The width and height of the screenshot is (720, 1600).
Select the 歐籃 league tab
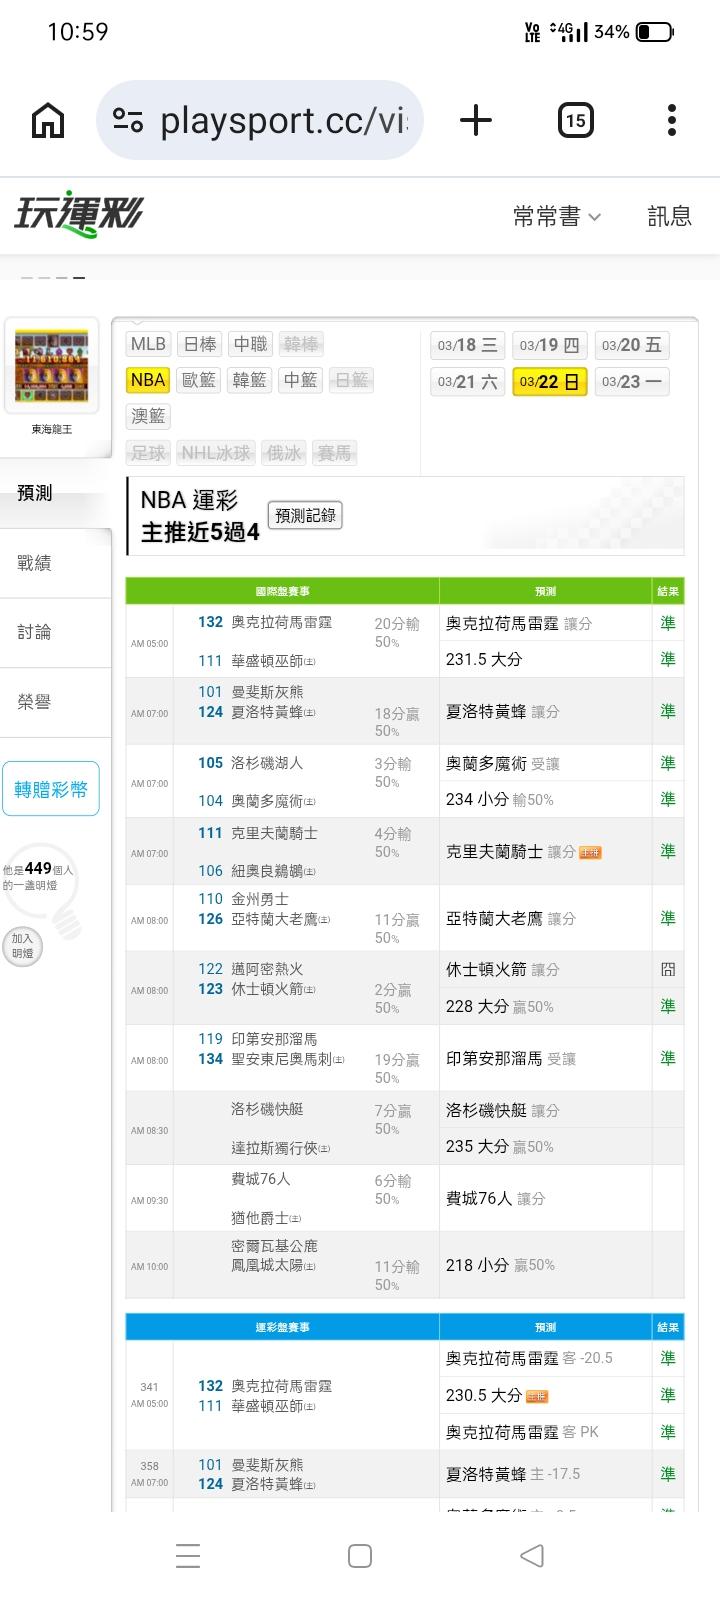198,380
